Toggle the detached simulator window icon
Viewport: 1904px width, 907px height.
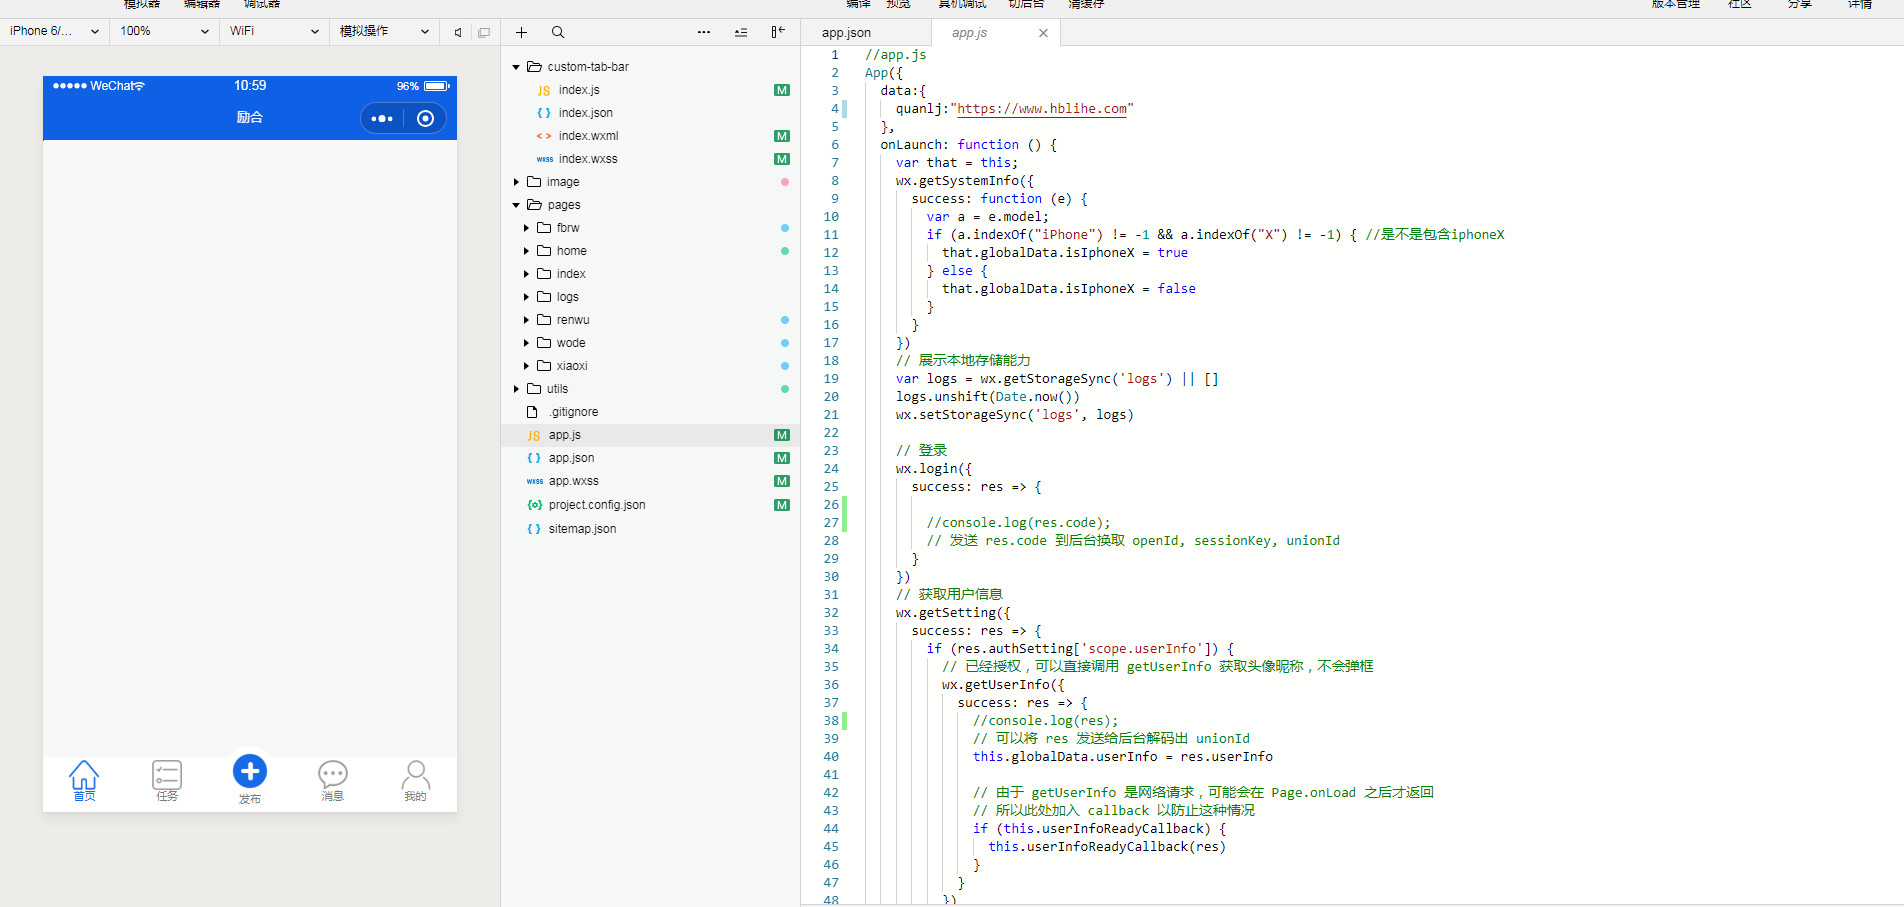coord(484,32)
